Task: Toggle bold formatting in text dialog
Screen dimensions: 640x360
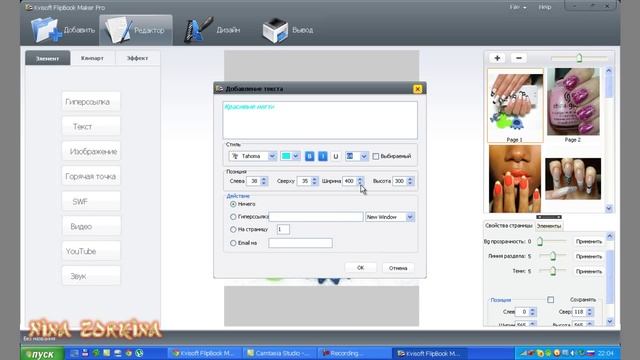Action: (x=309, y=156)
